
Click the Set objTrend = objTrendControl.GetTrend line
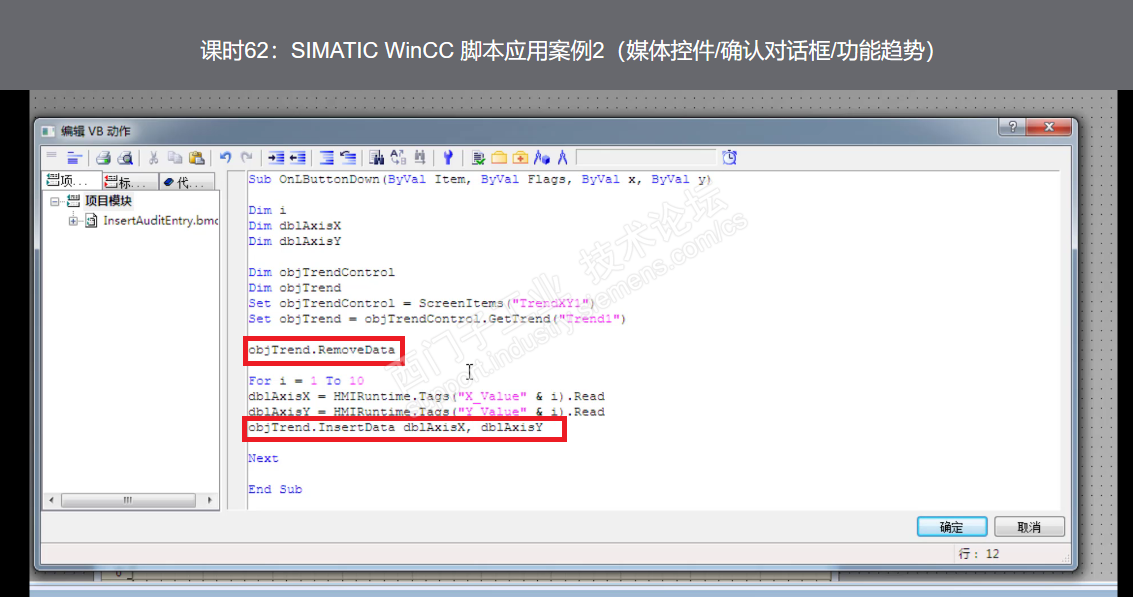437,319
